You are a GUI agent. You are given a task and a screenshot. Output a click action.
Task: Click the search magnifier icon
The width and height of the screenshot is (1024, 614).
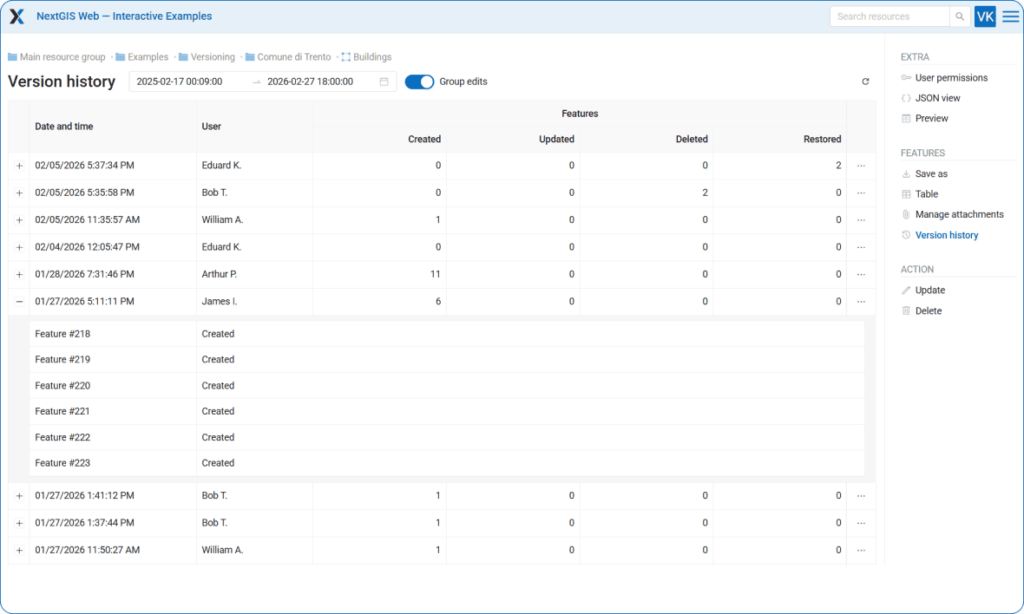tap(959, 17)
